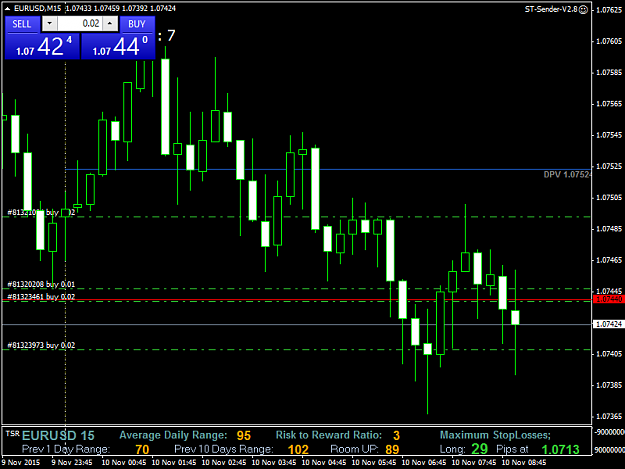Viewport: 625px width, 469px height.
Task: Click the buy price 1.07 44 tile
Action: (118, 46)
